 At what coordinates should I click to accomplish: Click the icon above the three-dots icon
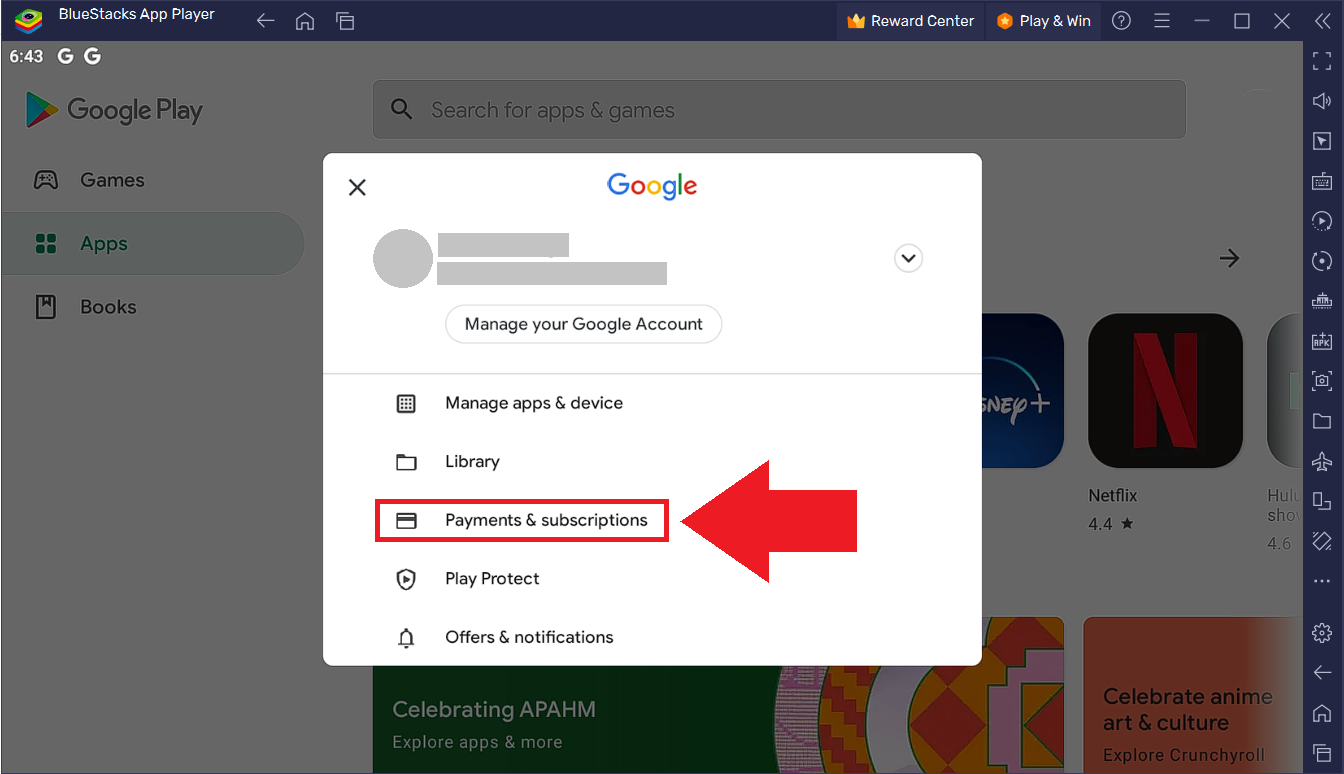(x=1322, y=541)
